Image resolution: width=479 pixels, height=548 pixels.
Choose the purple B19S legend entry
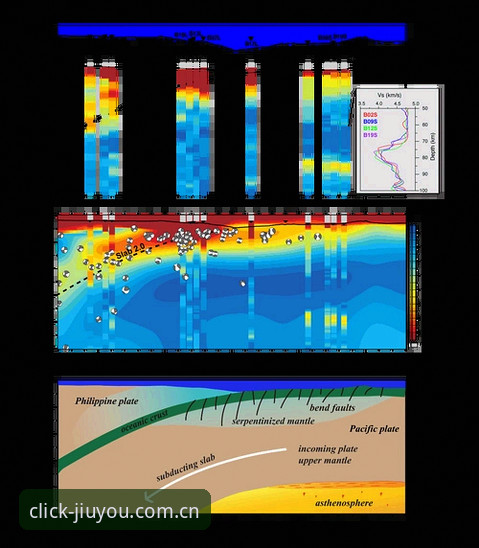tap(370, 135)
